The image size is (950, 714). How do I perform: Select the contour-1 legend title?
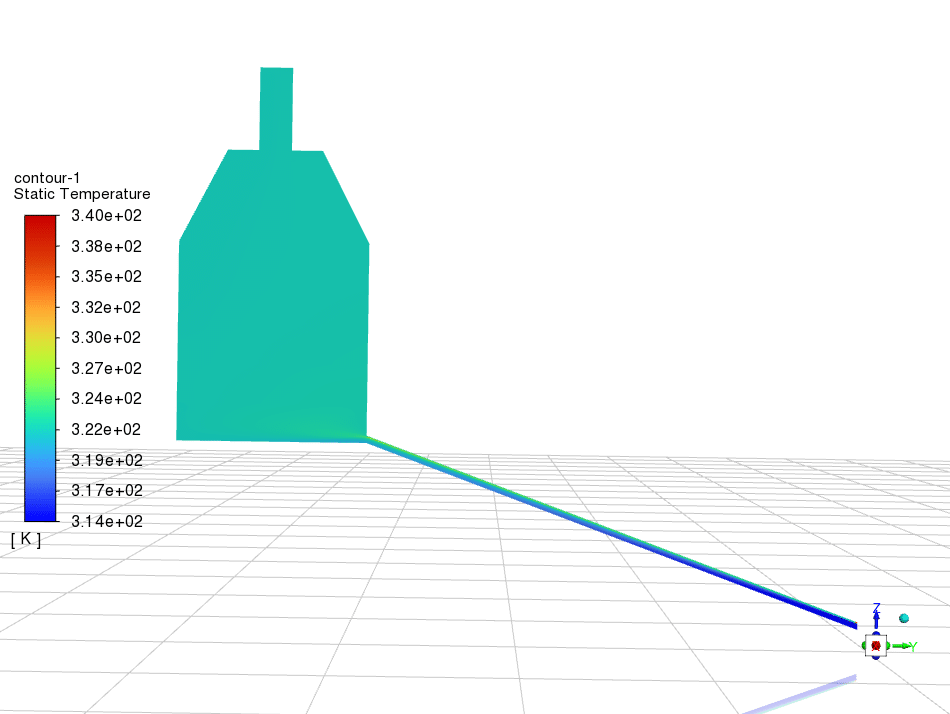point(47,178)
